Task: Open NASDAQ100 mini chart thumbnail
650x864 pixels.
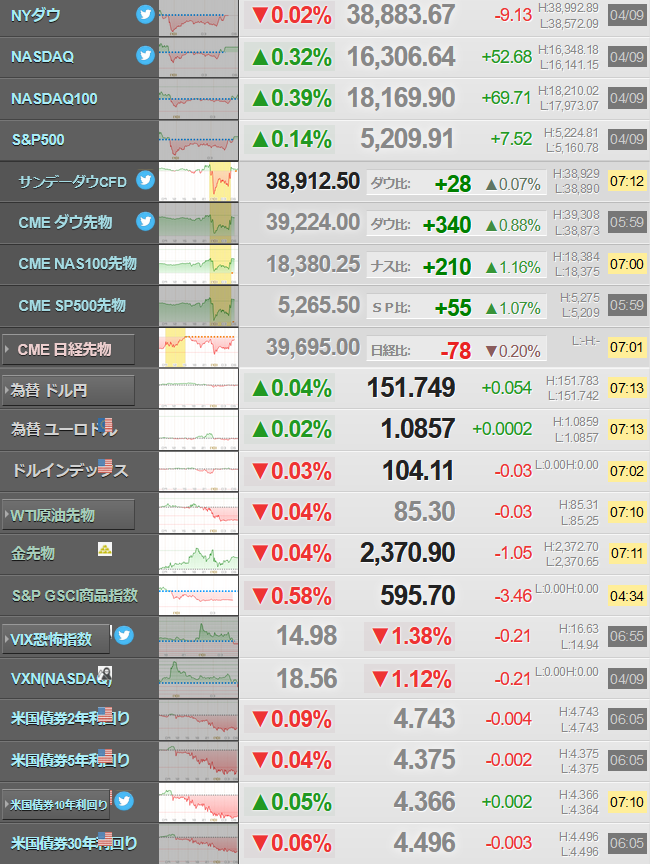Action: 198,99
